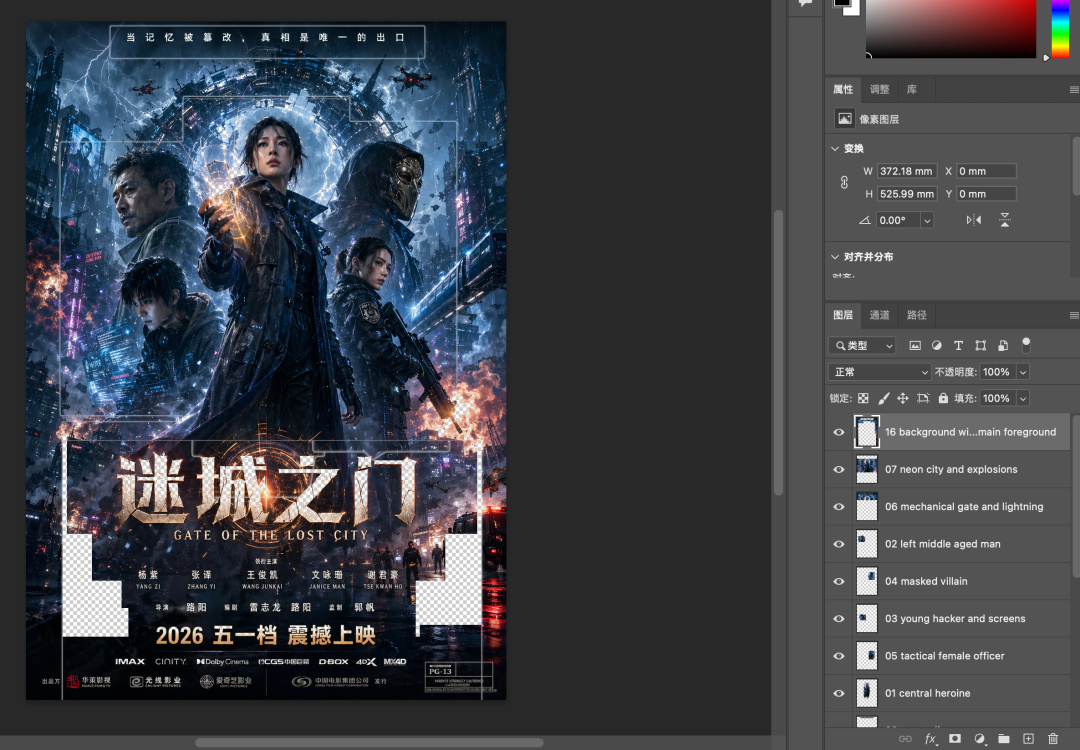Switch to the 通道 Channels tab
Image resolution: width=1080 pixels, height=750 pixels.
(x=879, y=315)
